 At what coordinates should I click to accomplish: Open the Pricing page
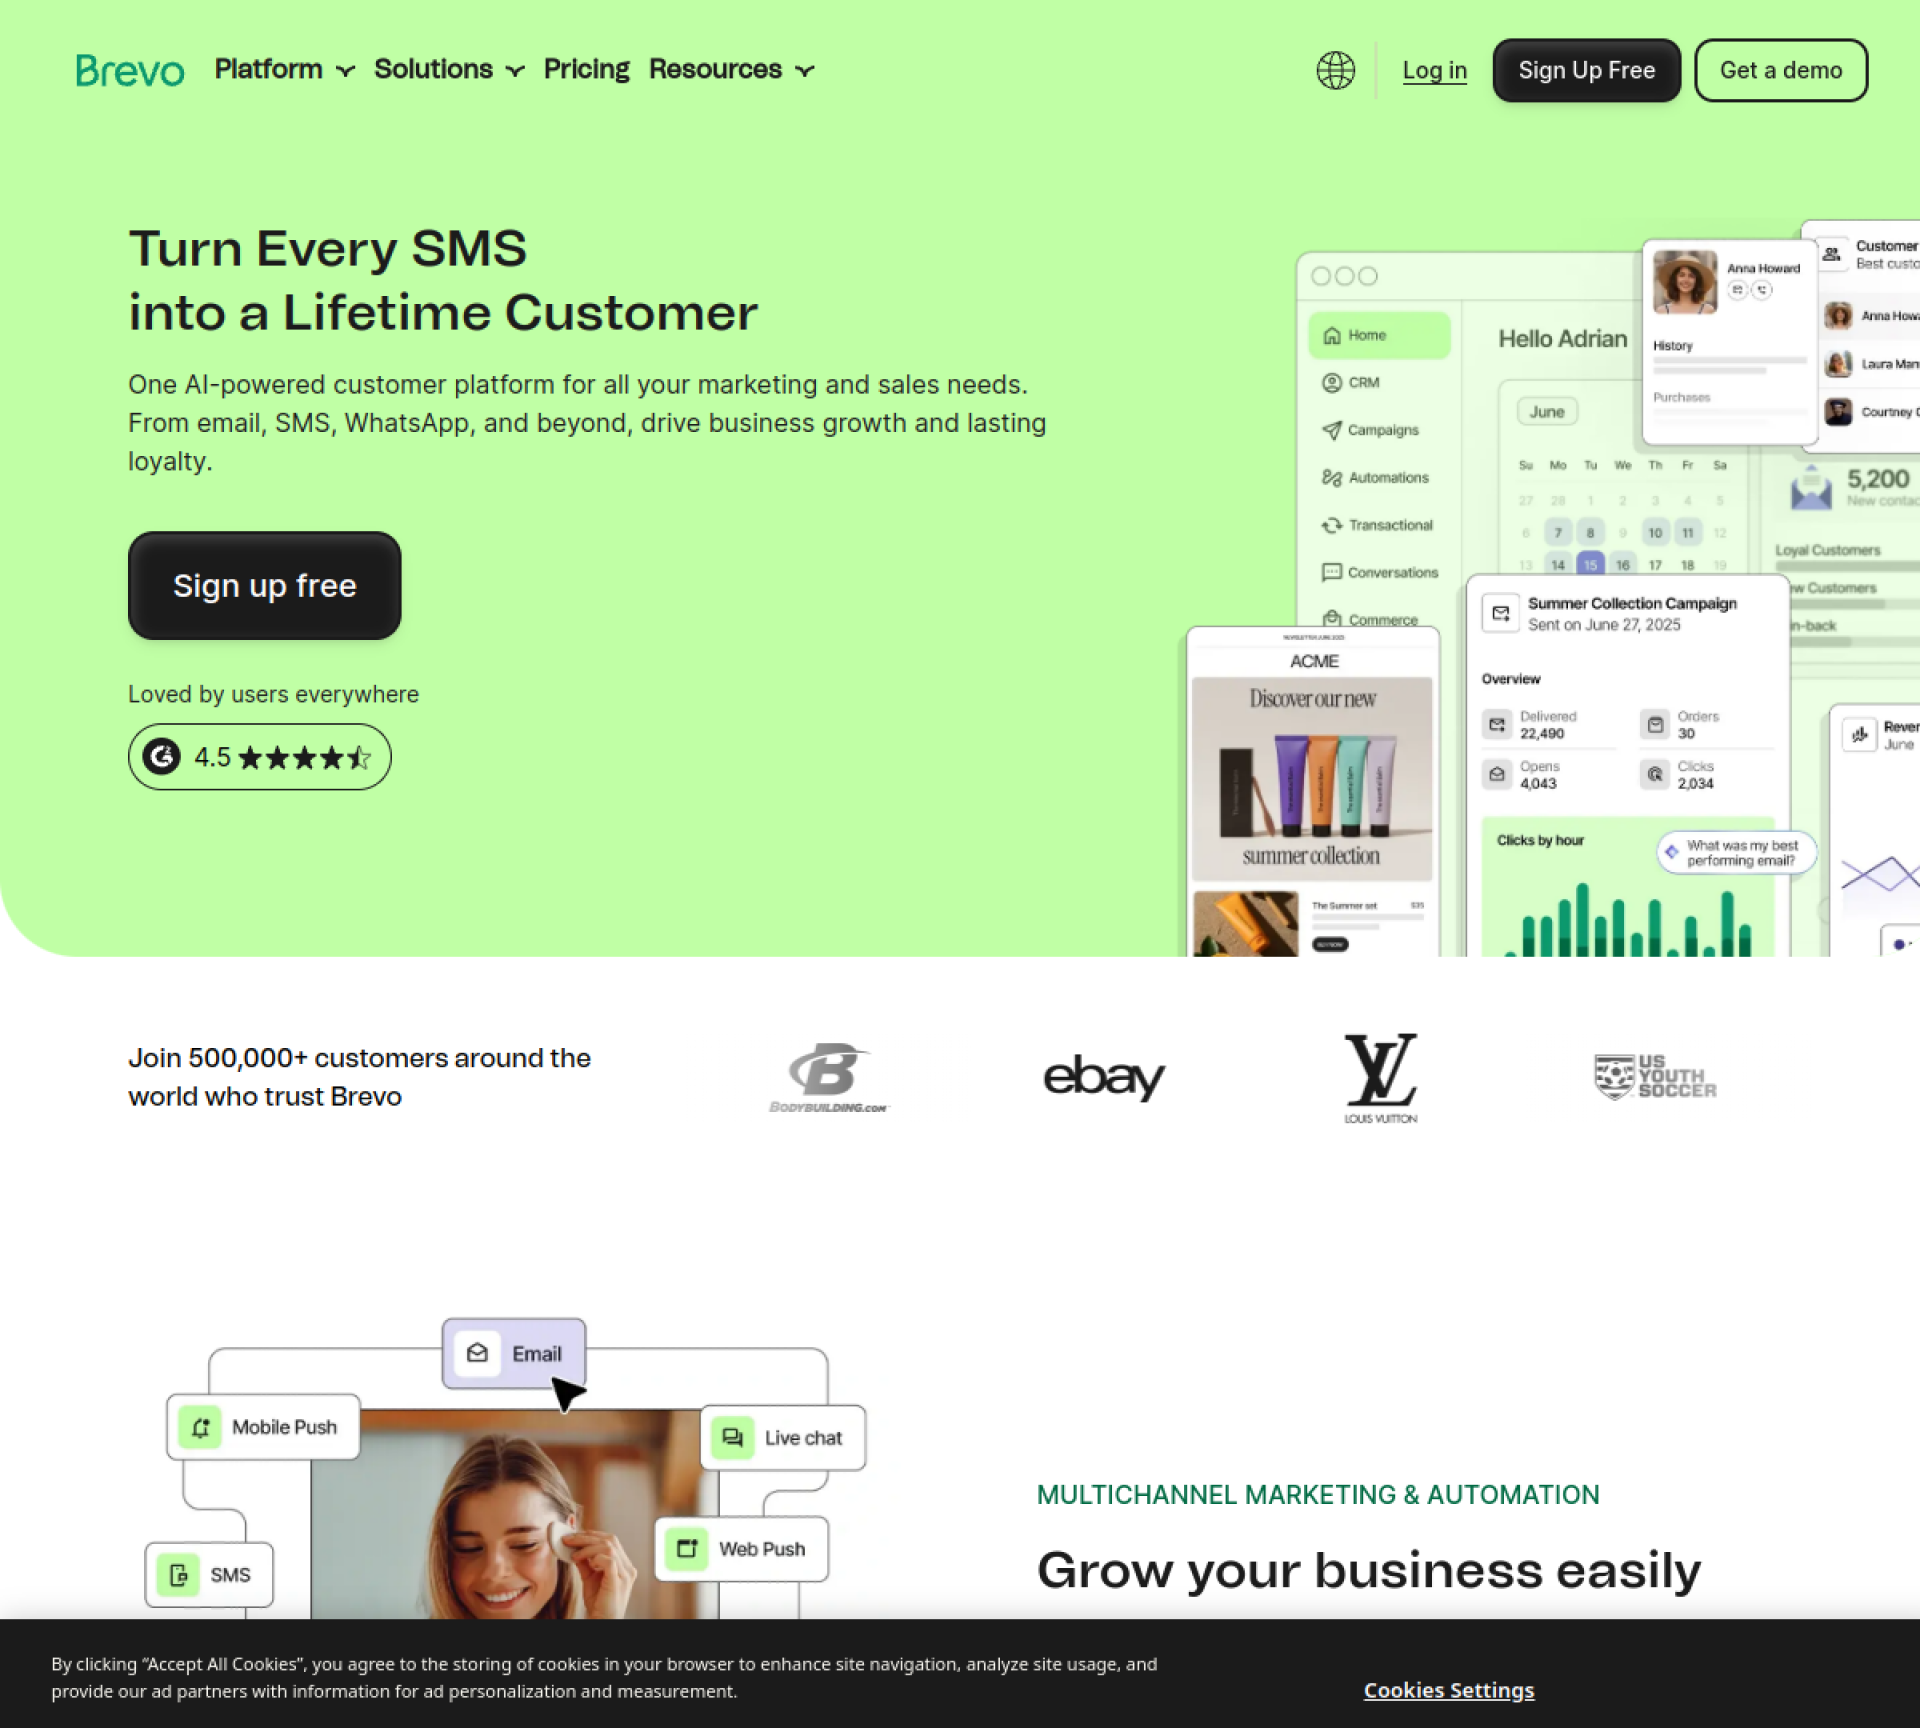[587, 70]
